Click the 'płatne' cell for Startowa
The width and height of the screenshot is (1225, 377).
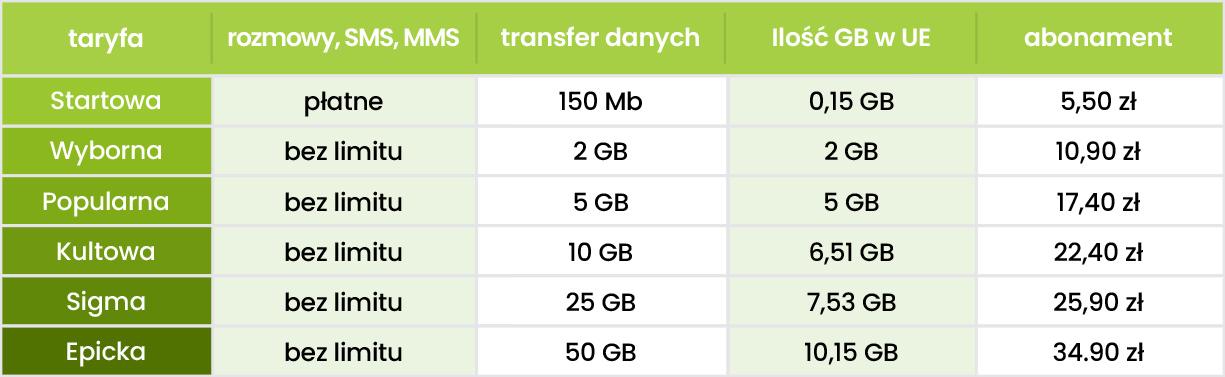tap(343, 102)
